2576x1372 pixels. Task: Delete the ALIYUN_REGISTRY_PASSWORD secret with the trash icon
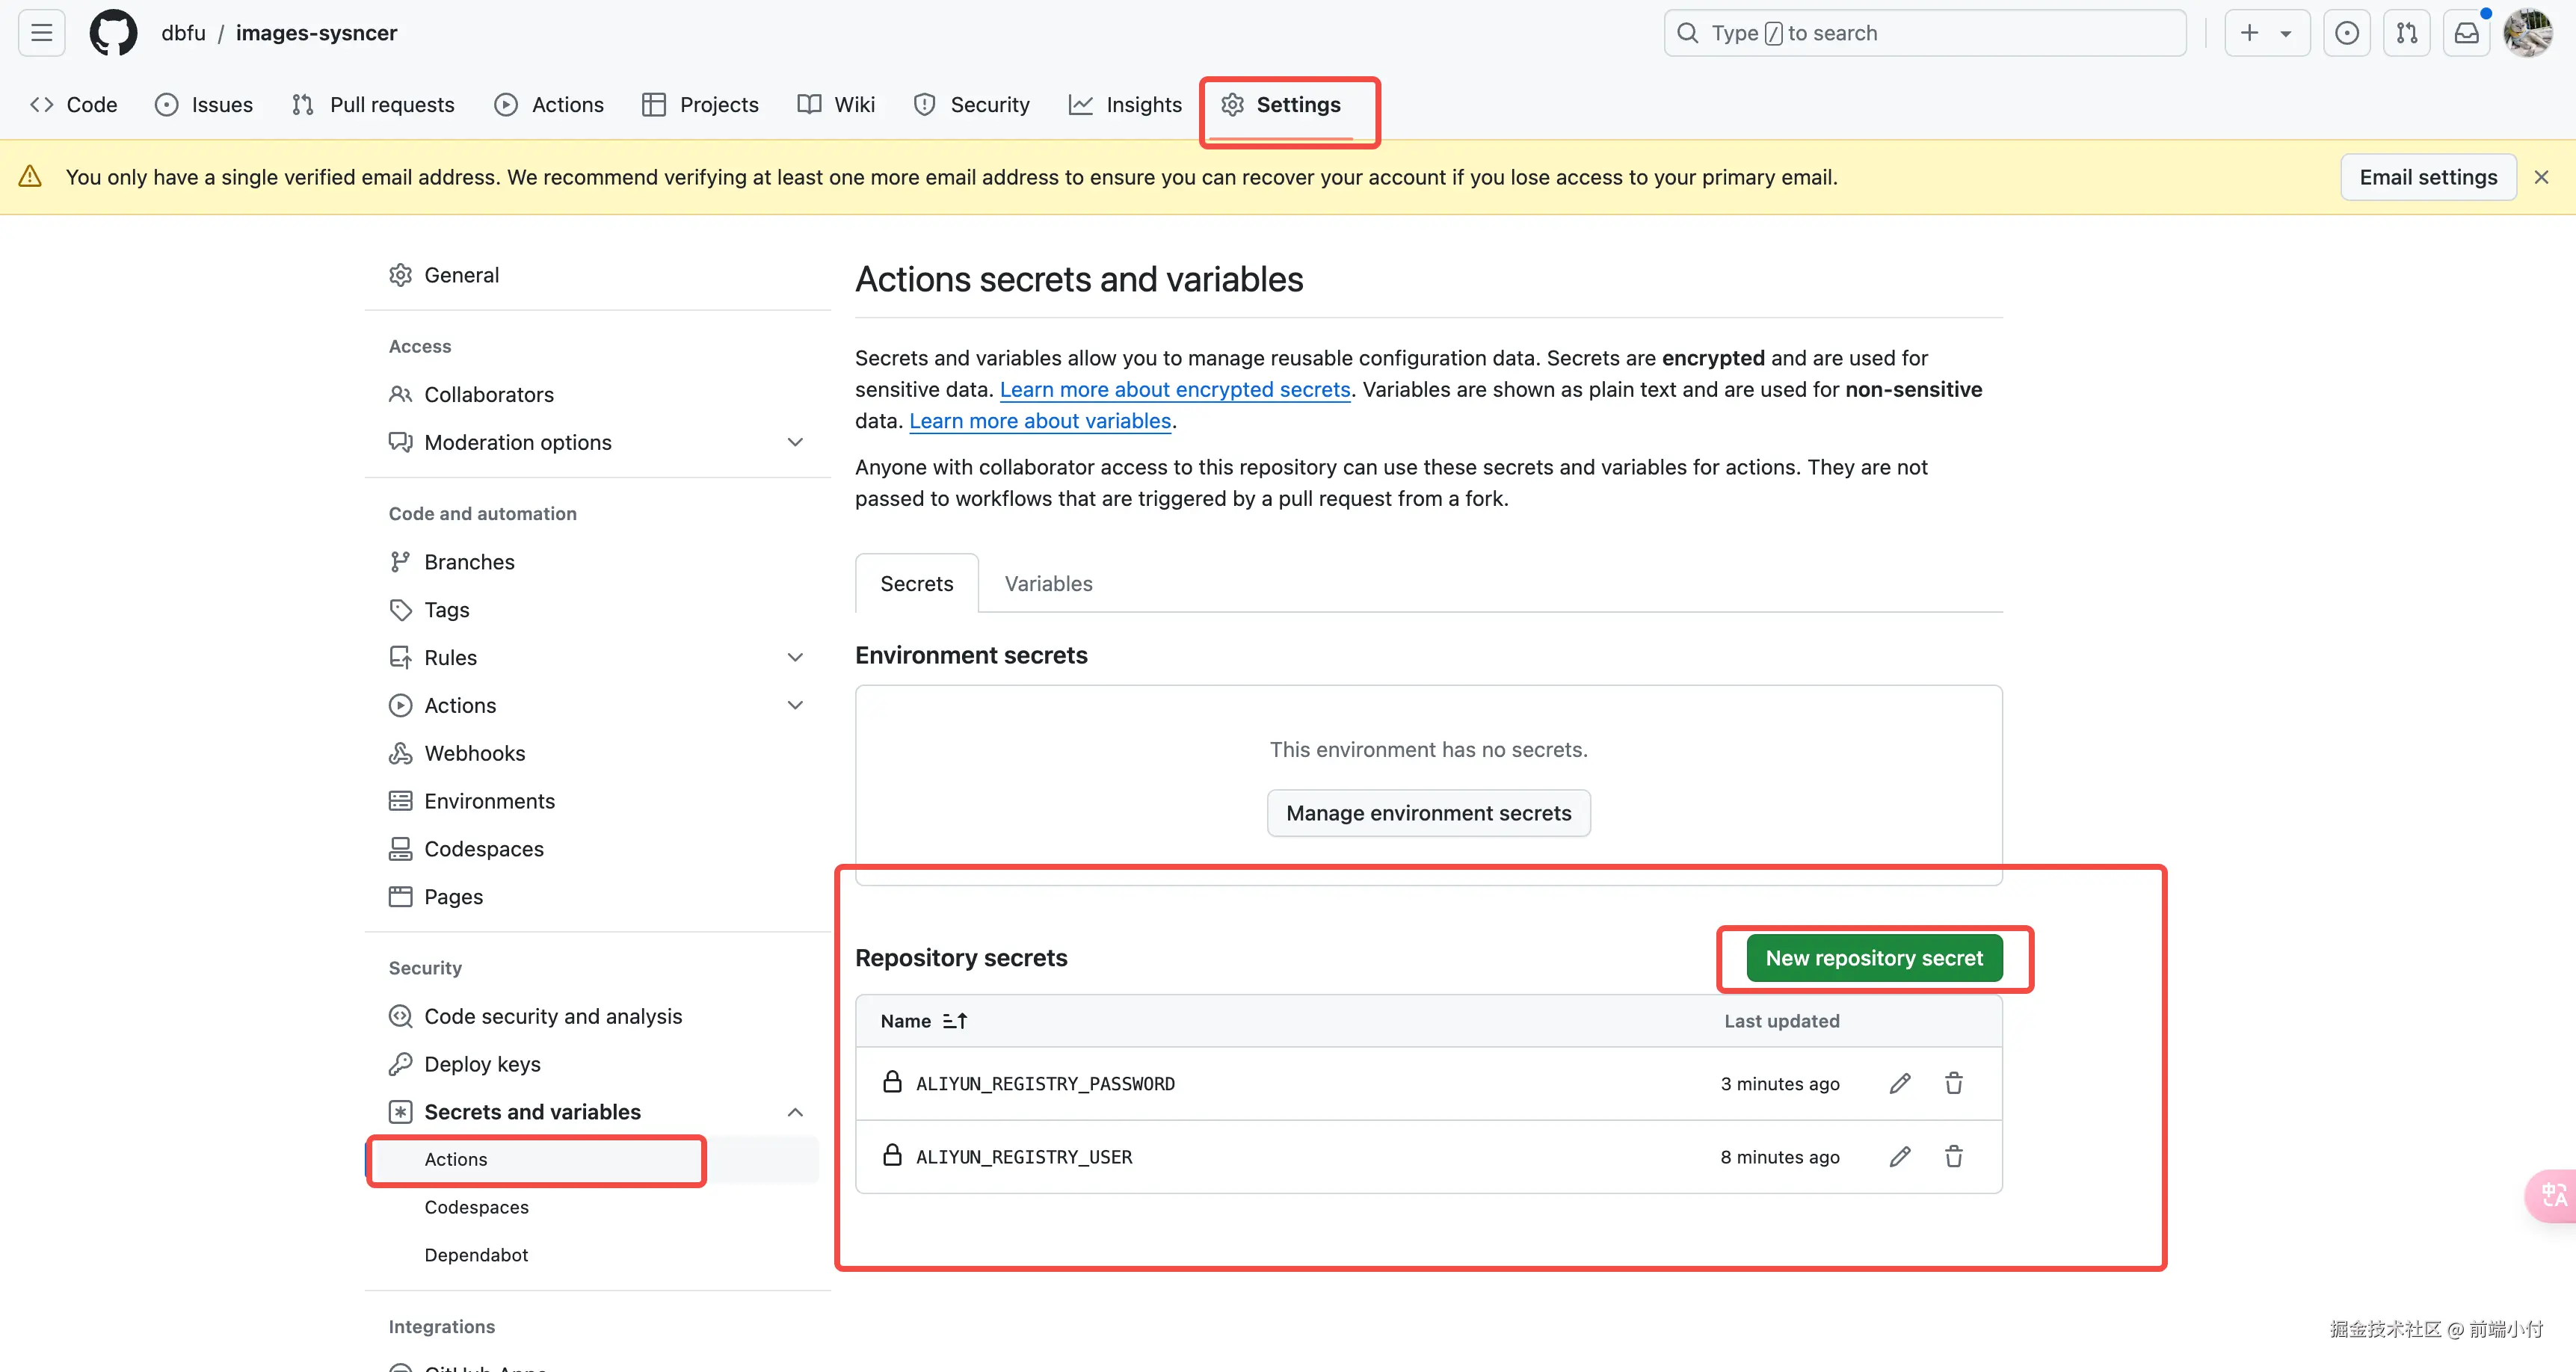1953,1083
